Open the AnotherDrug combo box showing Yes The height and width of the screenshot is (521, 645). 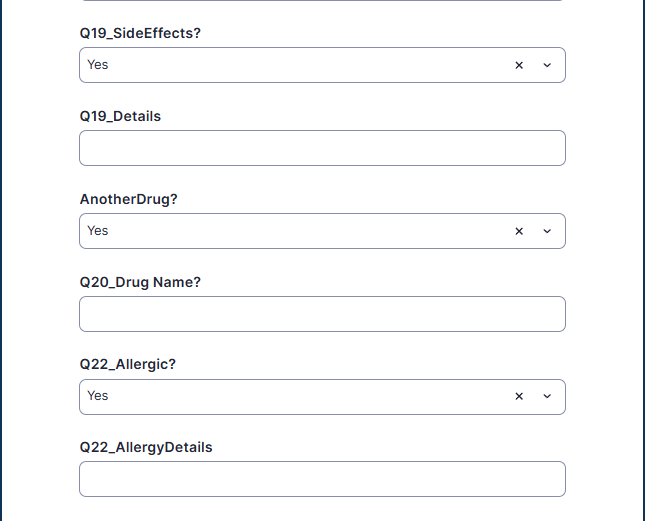tap(290, 231)
